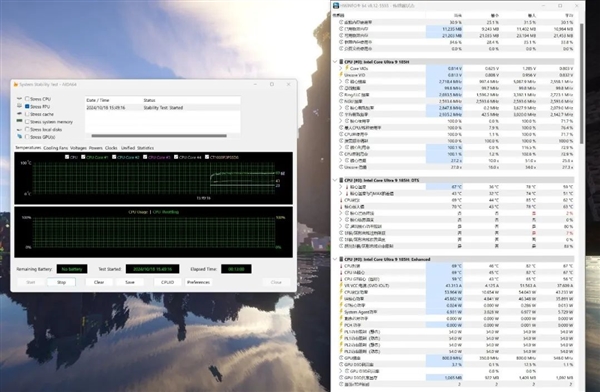Click the HWiNFO vertical scrollbar
Viewport: 600px width, 392px height.
(582, 84)
